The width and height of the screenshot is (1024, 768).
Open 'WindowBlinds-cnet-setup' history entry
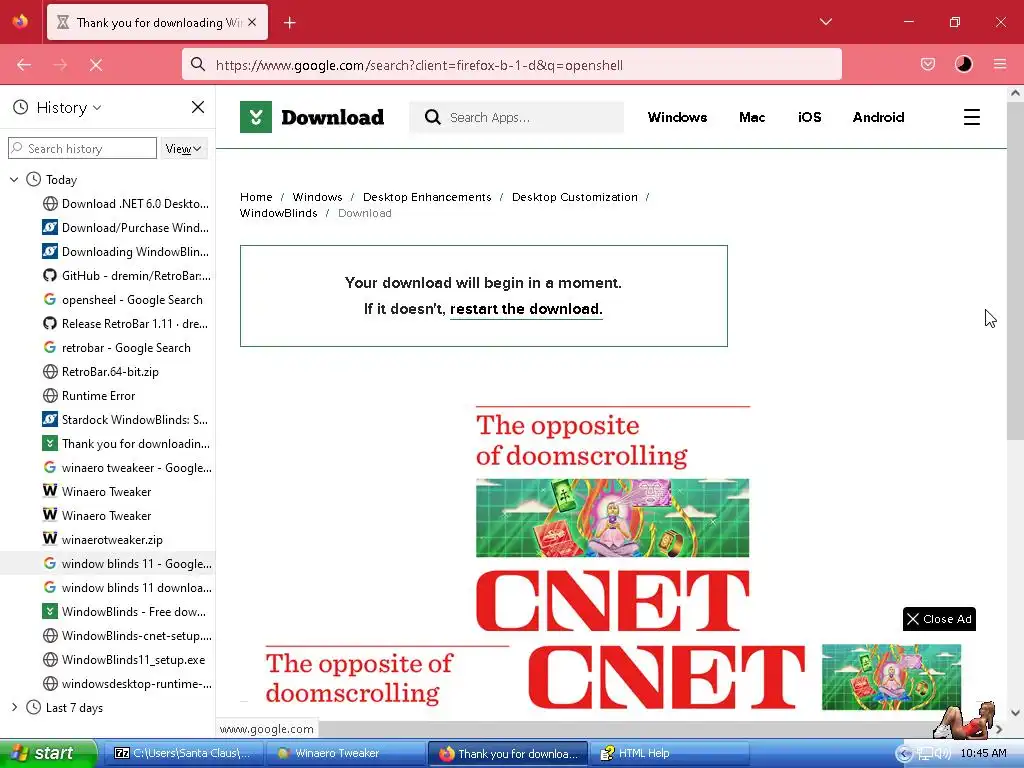[127, 636]
